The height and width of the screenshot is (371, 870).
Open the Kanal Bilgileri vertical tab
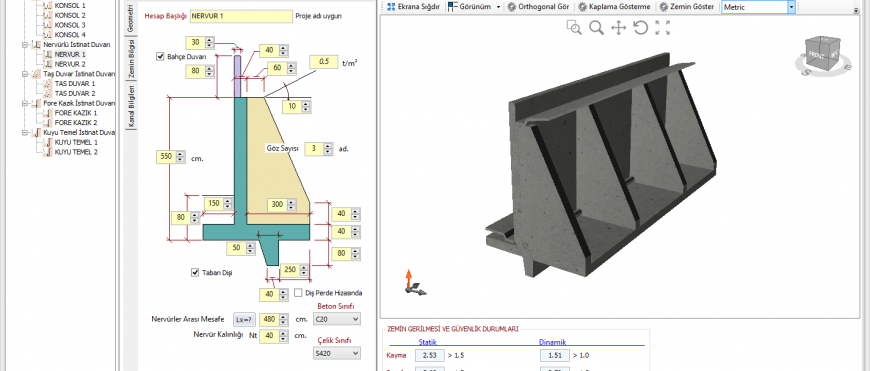coord(131,107)
